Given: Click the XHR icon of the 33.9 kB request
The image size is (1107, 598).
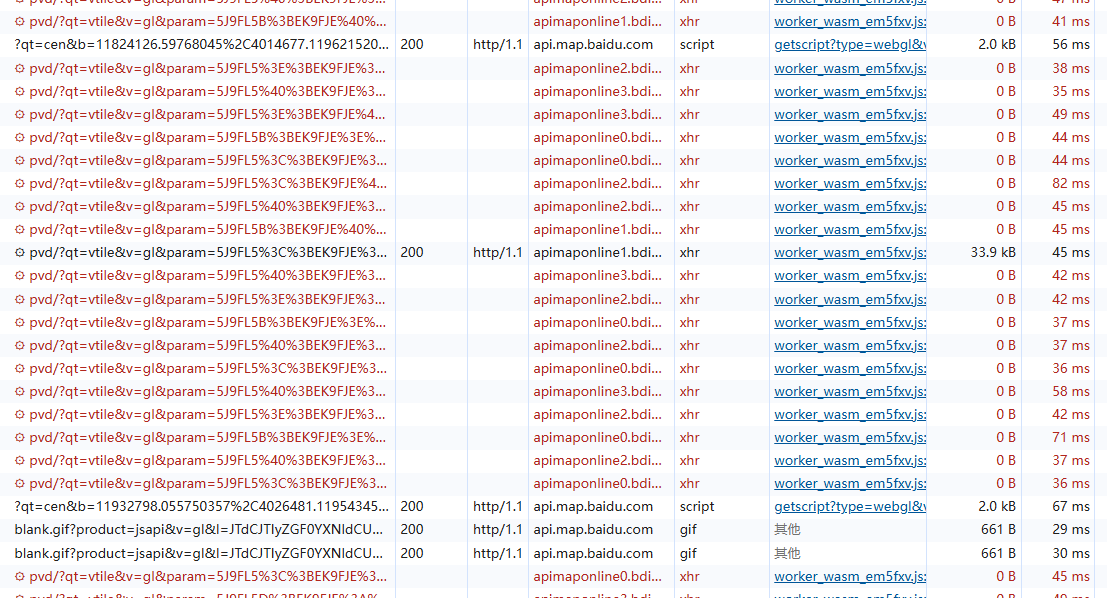Looking at the screenshot, I should point(20,253).
